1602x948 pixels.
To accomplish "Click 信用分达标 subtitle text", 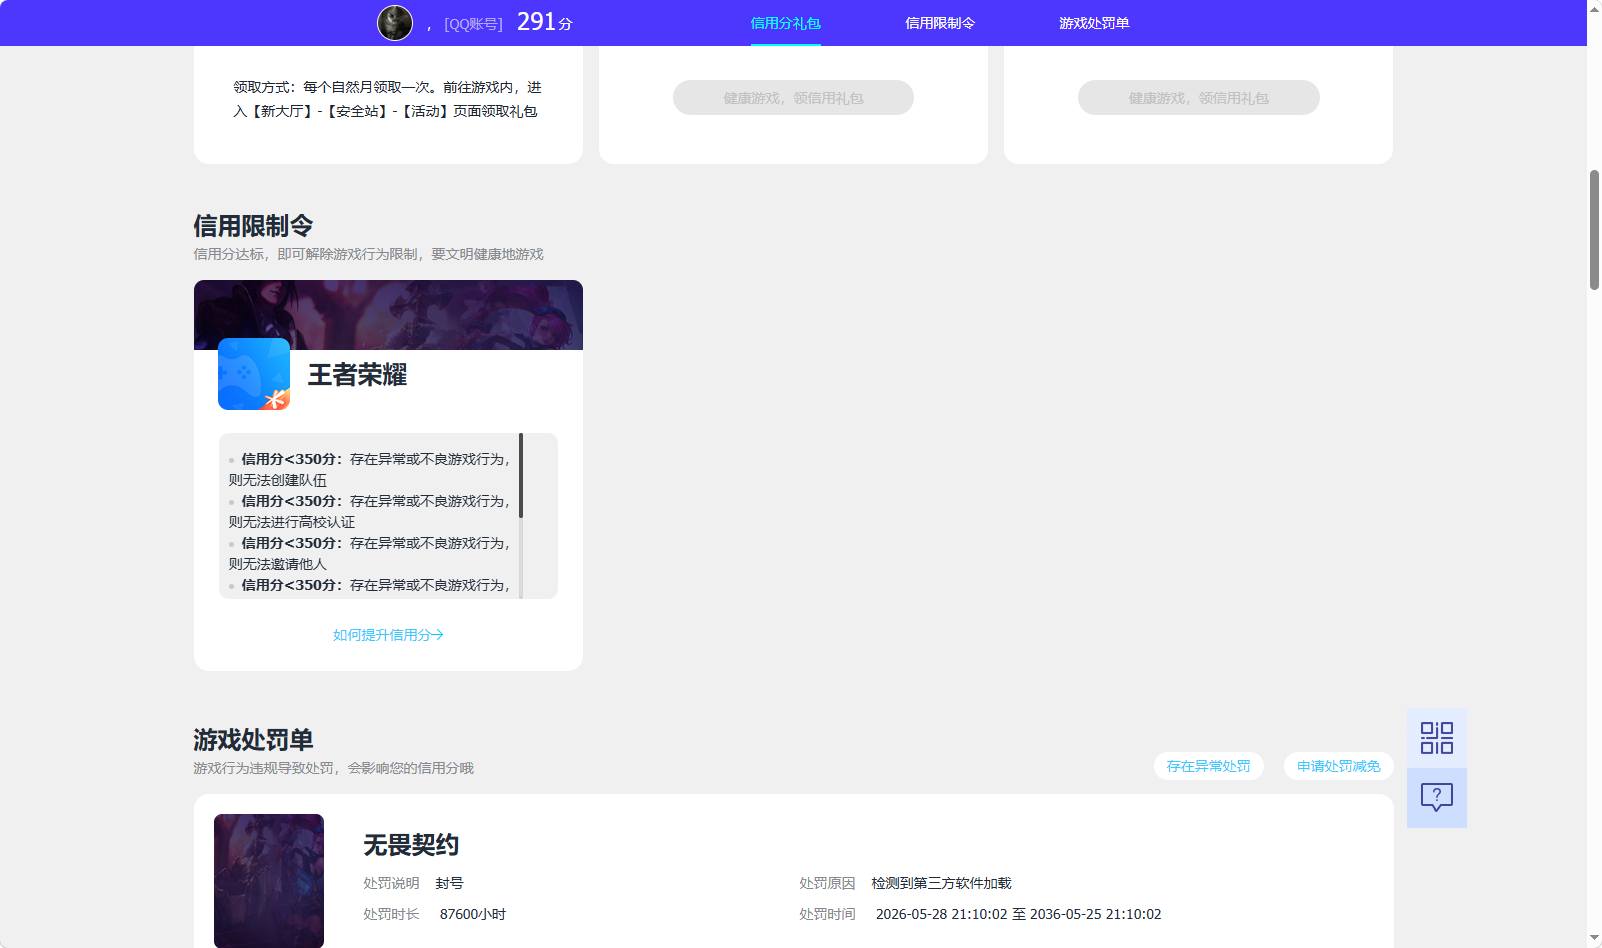I will coord(368,254).
